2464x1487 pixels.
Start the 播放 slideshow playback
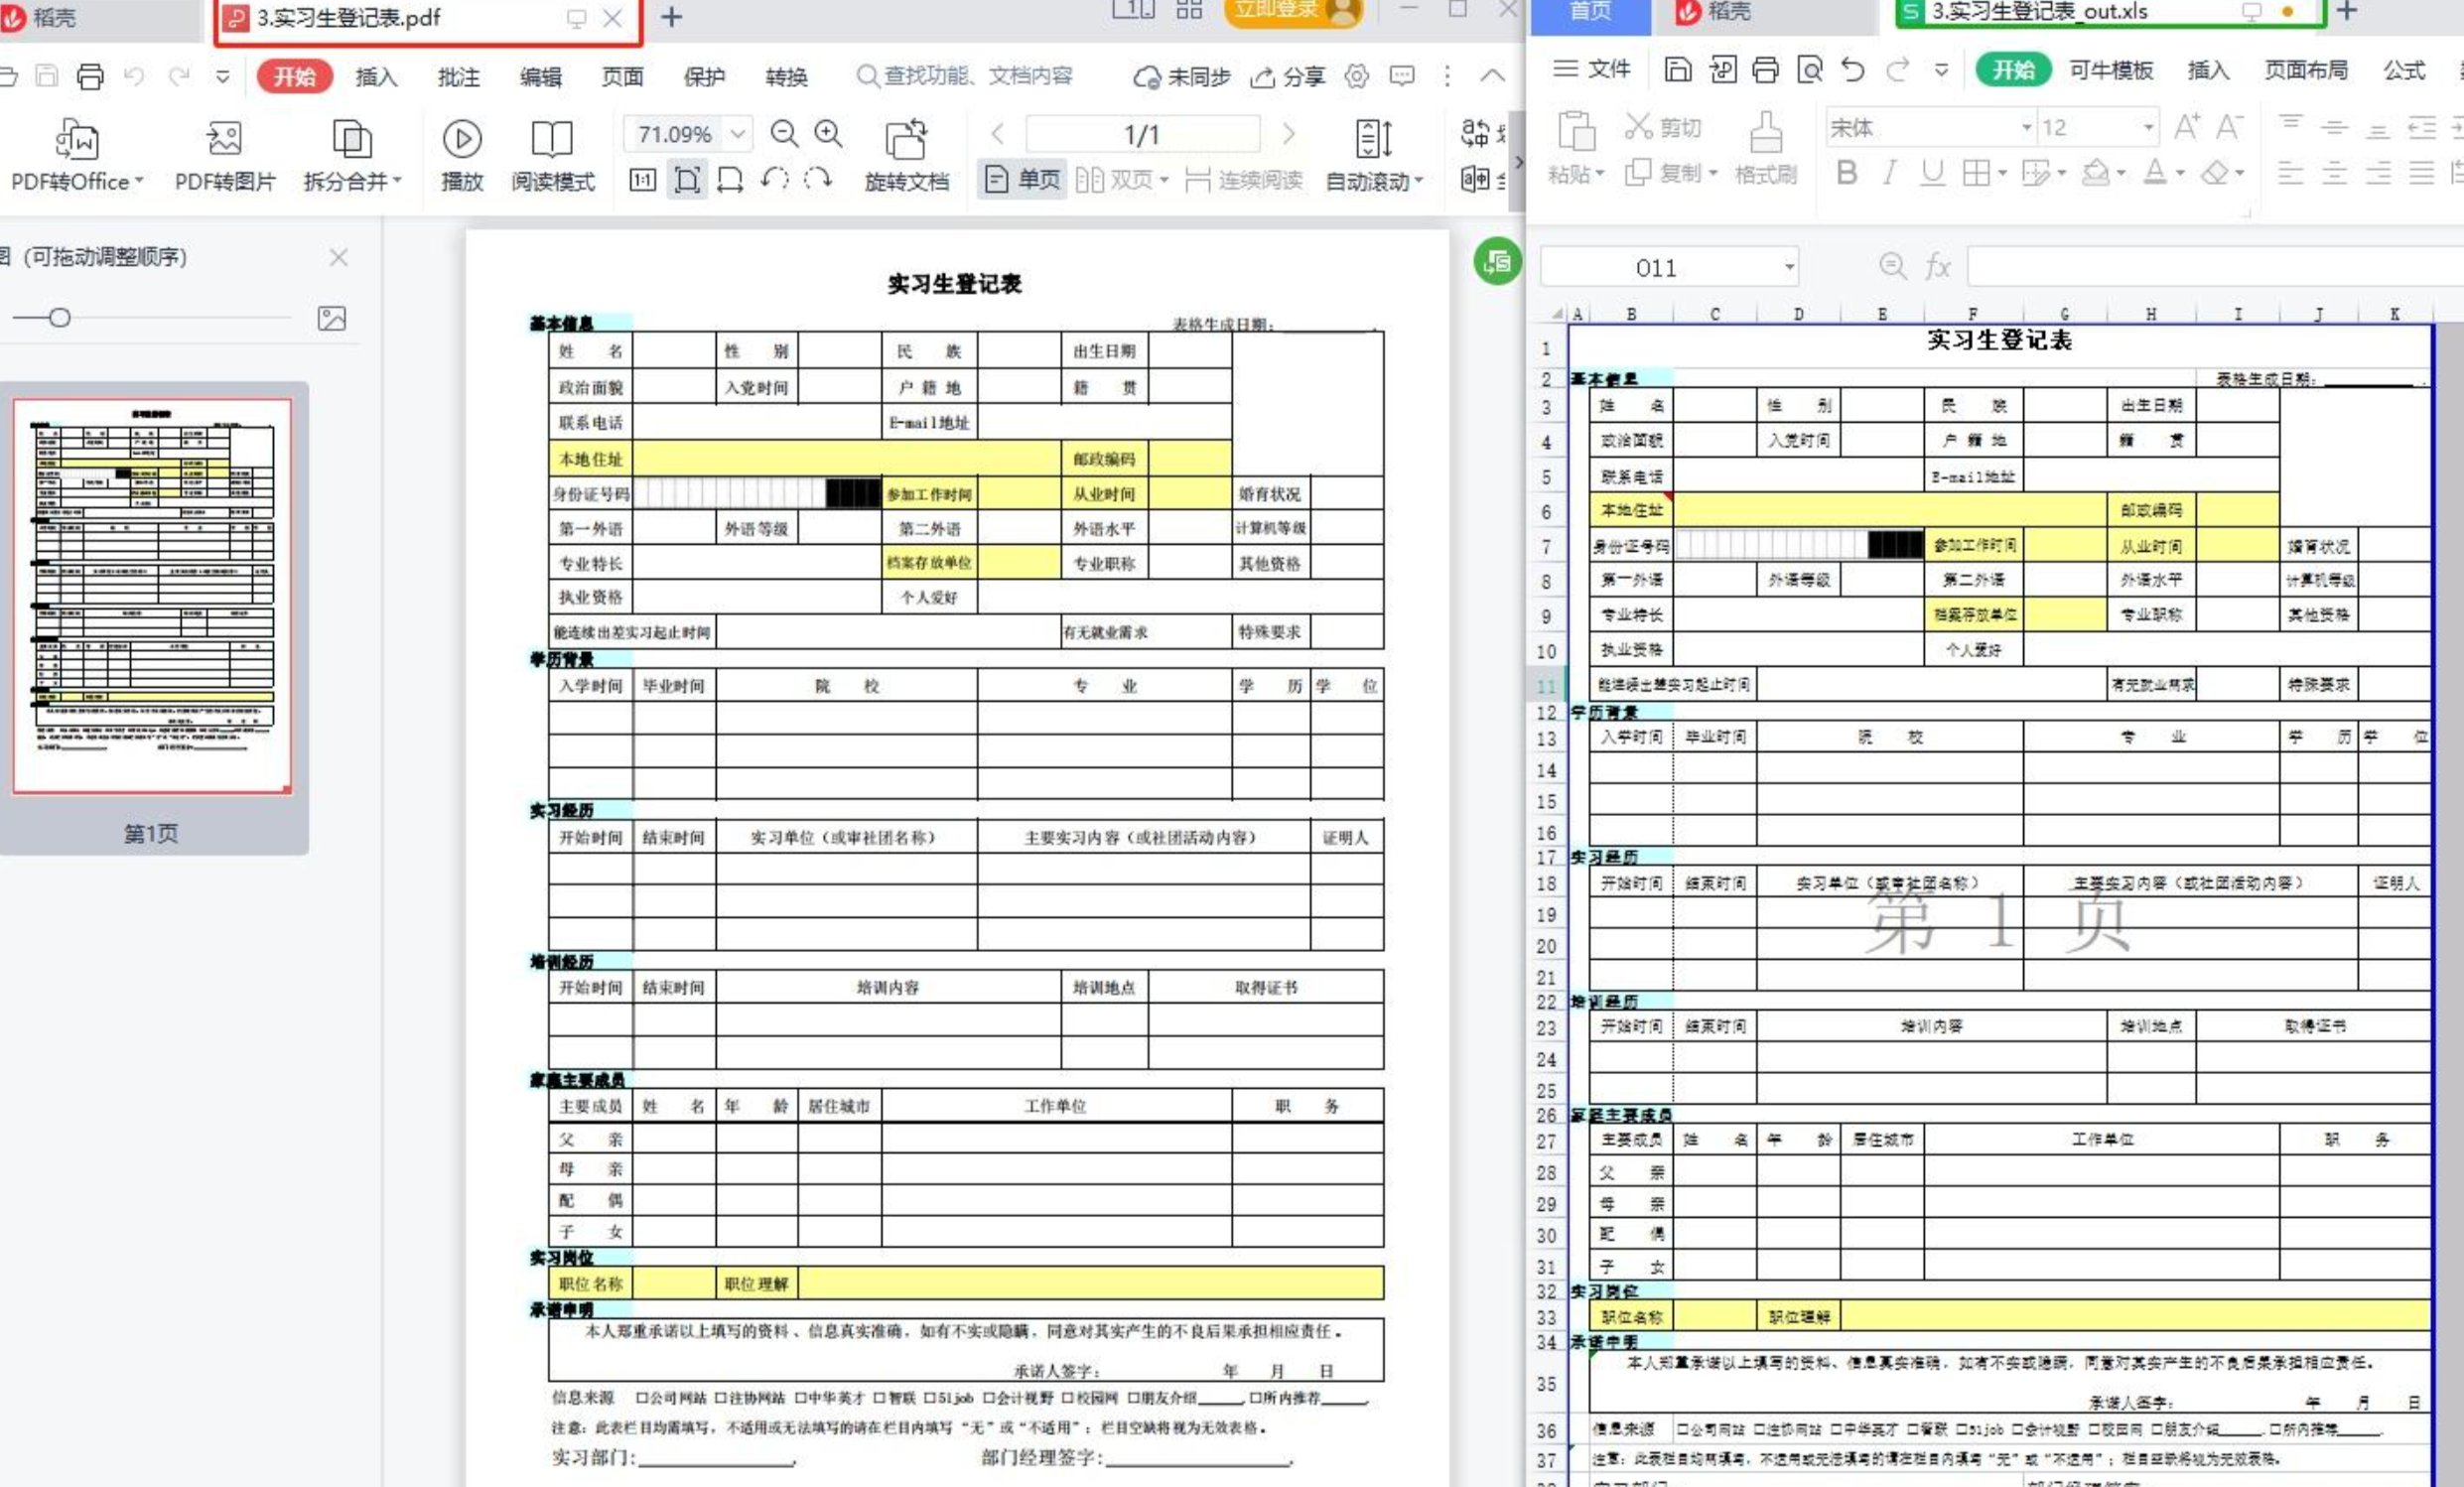click(x=461, y=139)
